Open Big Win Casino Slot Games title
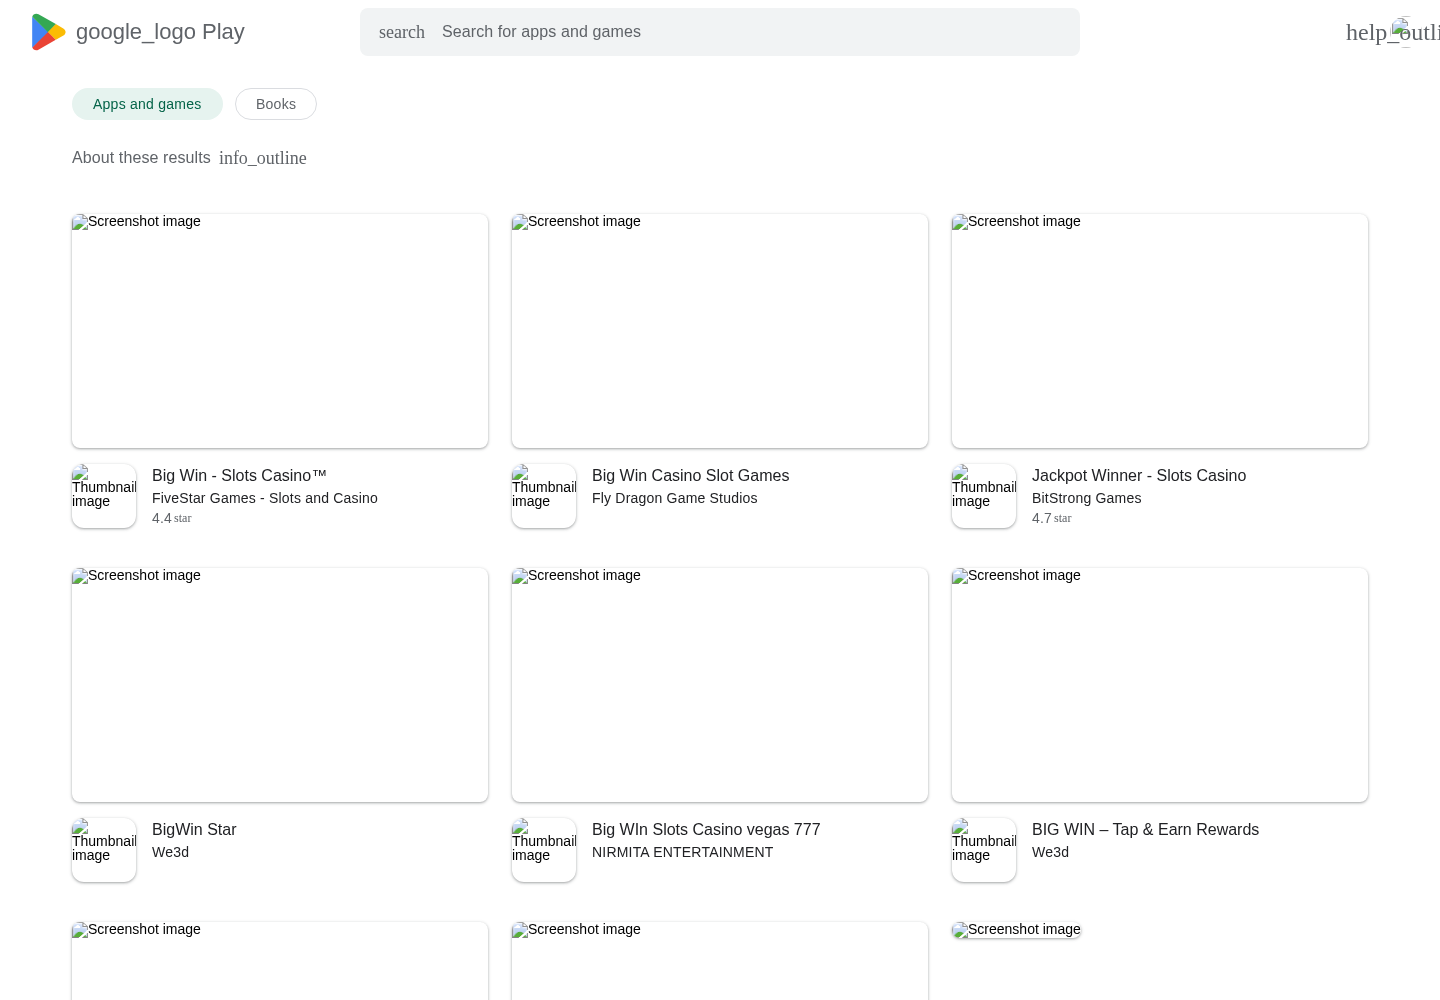 (x=690, y=476)
